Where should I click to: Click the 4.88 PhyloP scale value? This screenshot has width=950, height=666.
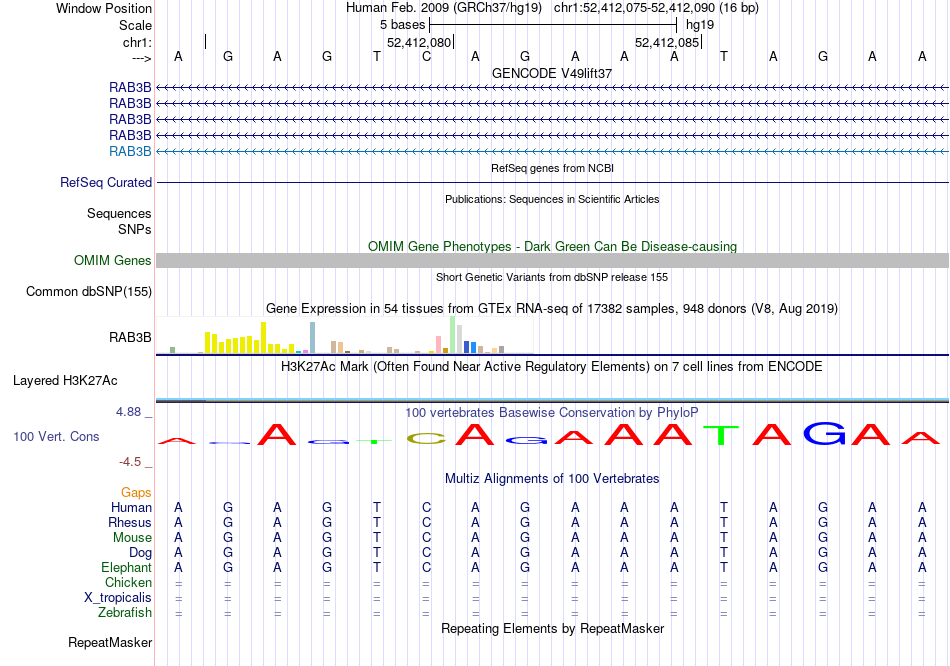pos(128,412)
